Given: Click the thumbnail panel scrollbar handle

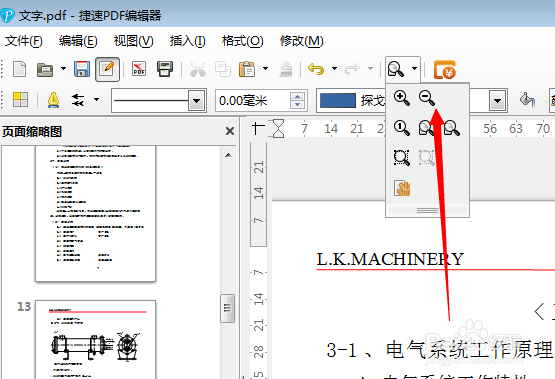Looking at the screenshot, I should click(227, 308).
